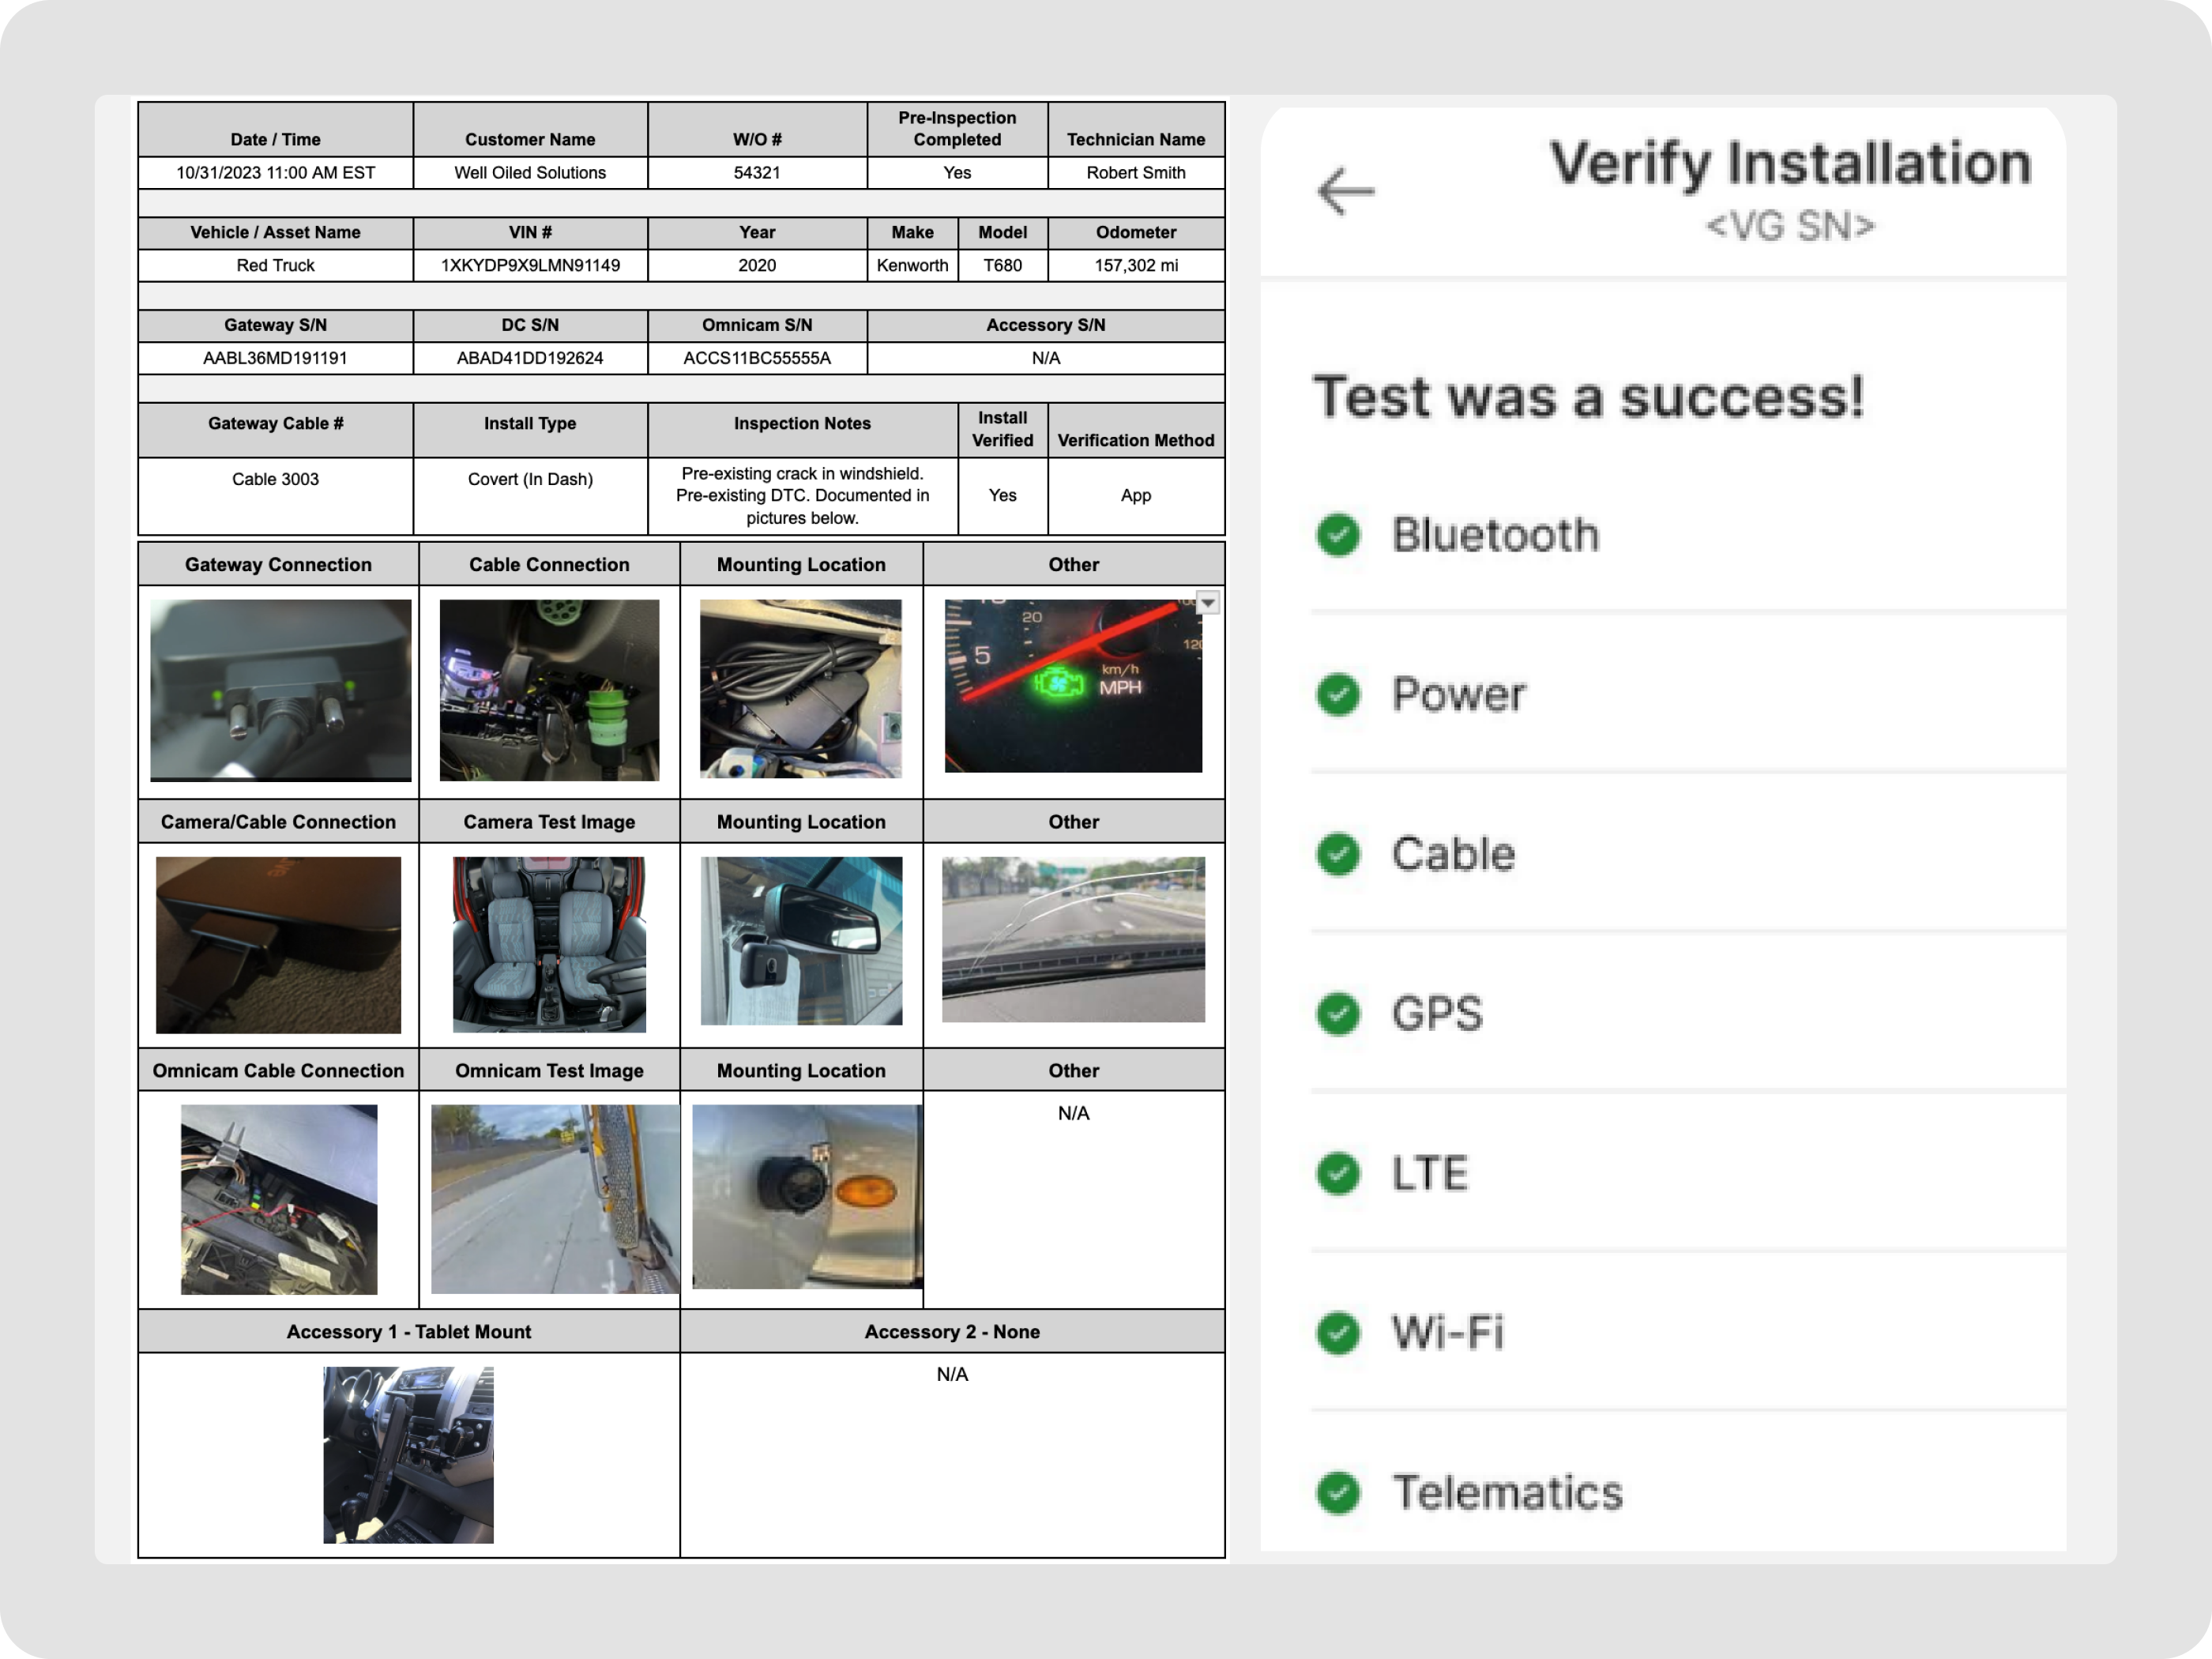Click the green checkmark beside Power
The height and width of the screenshot is (1659, 2212).
pos(1337,694)
